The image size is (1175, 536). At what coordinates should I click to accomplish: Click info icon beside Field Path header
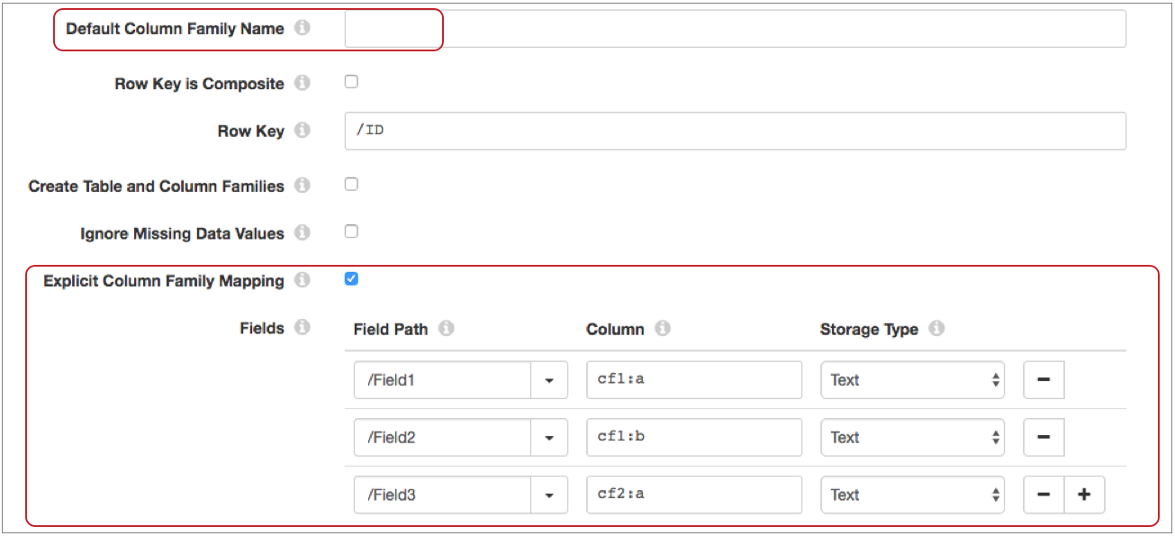click(x=446, y=328)
